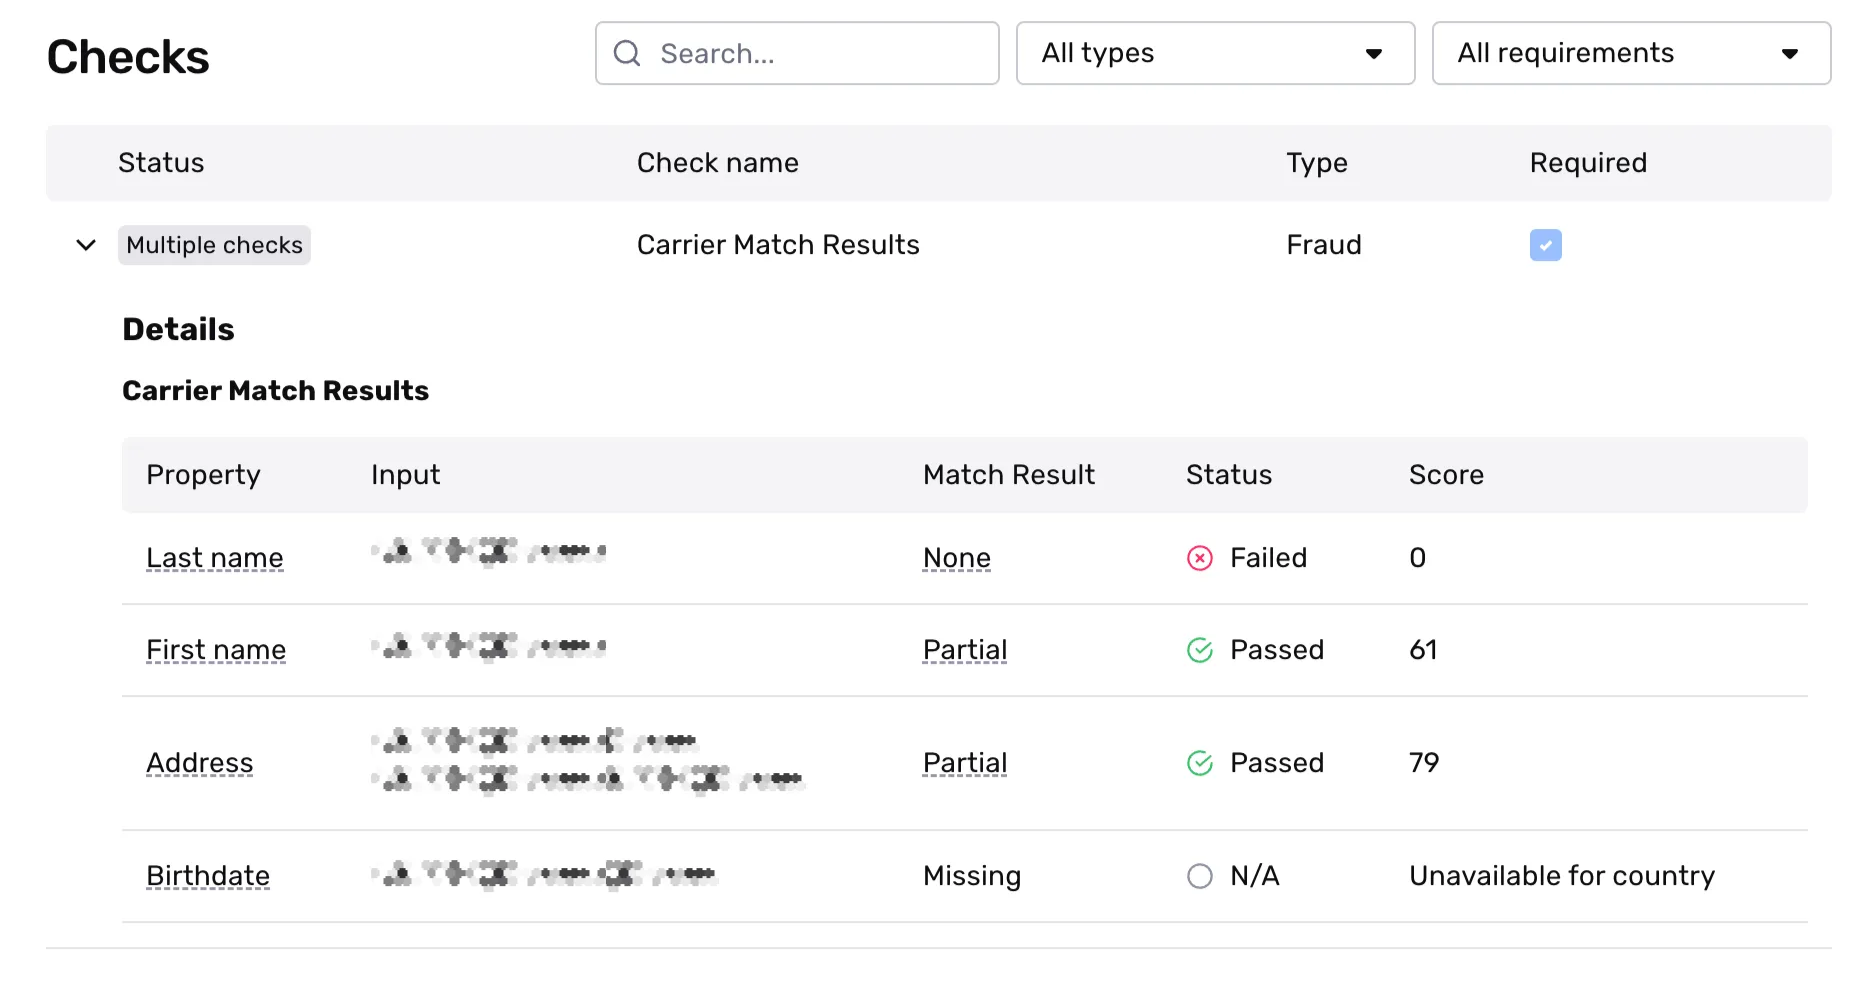Open the All requirements dropdown
Image resolution: width=1875 pixels, height=981 pixels.
[1631, 53]
